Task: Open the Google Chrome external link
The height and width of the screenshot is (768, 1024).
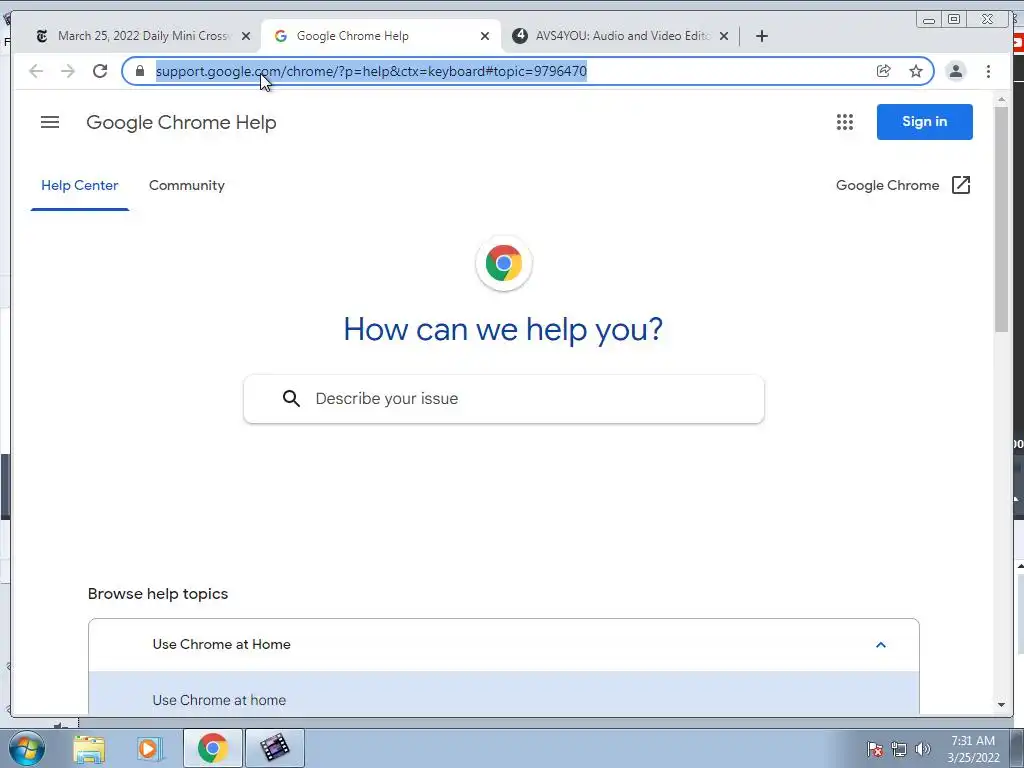Action: click(903, 185)
